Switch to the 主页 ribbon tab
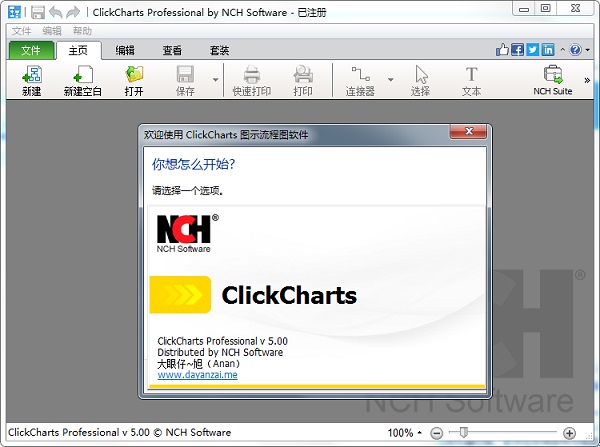 [78, 50]
